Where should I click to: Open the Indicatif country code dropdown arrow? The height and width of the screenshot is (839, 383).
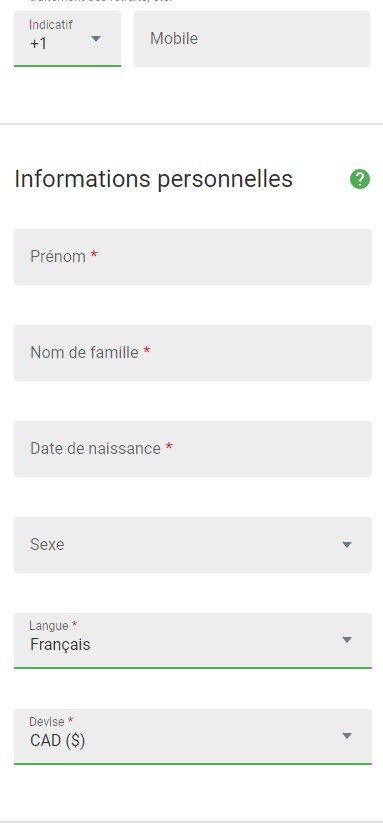[96, 39]
